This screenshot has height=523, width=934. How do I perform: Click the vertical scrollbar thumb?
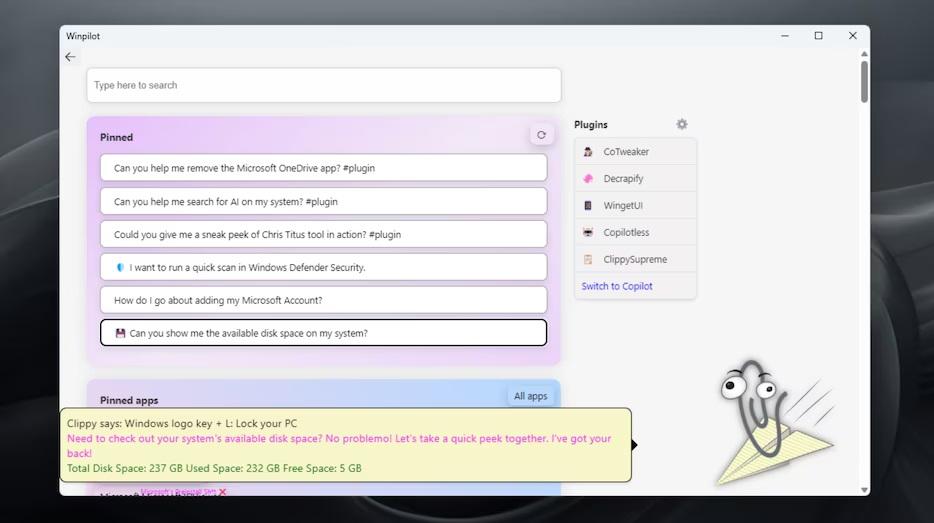[x=864, y=80]
